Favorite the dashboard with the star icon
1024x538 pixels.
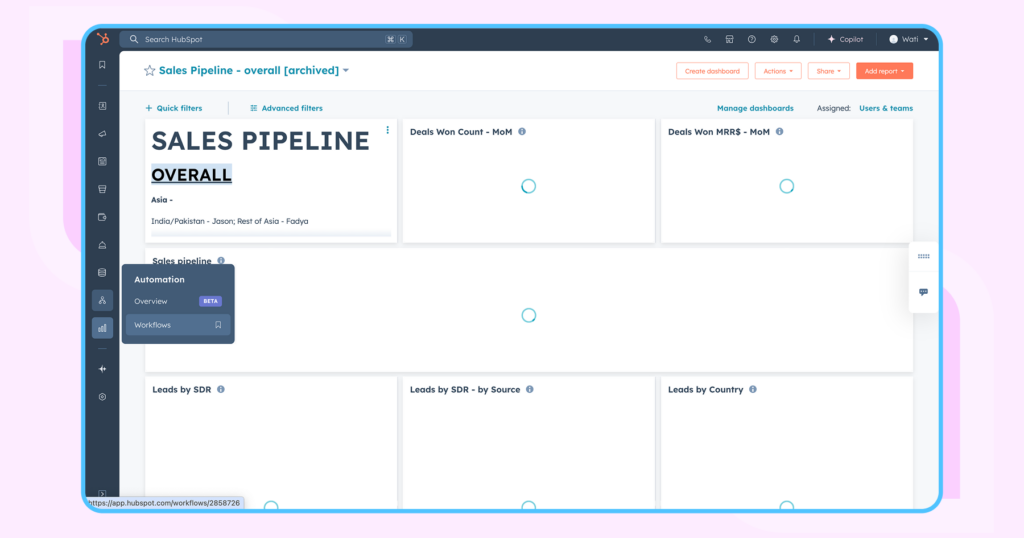pos(150,71)
